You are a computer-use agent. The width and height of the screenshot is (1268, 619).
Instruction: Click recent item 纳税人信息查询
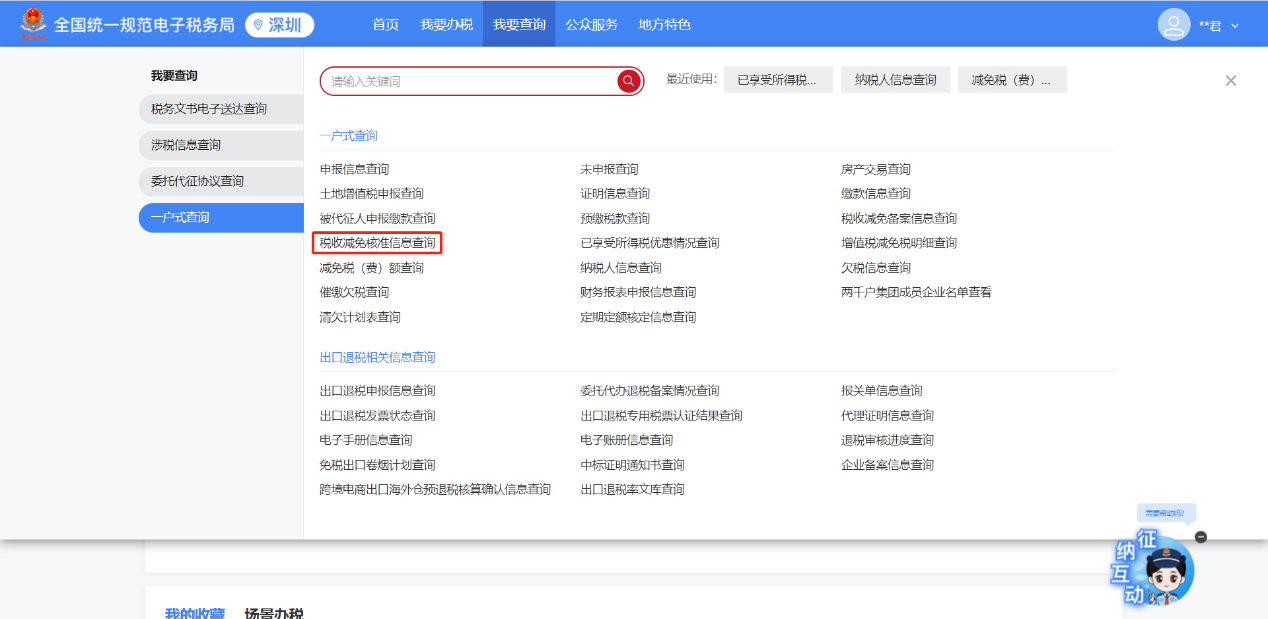[x=896, y=80]
